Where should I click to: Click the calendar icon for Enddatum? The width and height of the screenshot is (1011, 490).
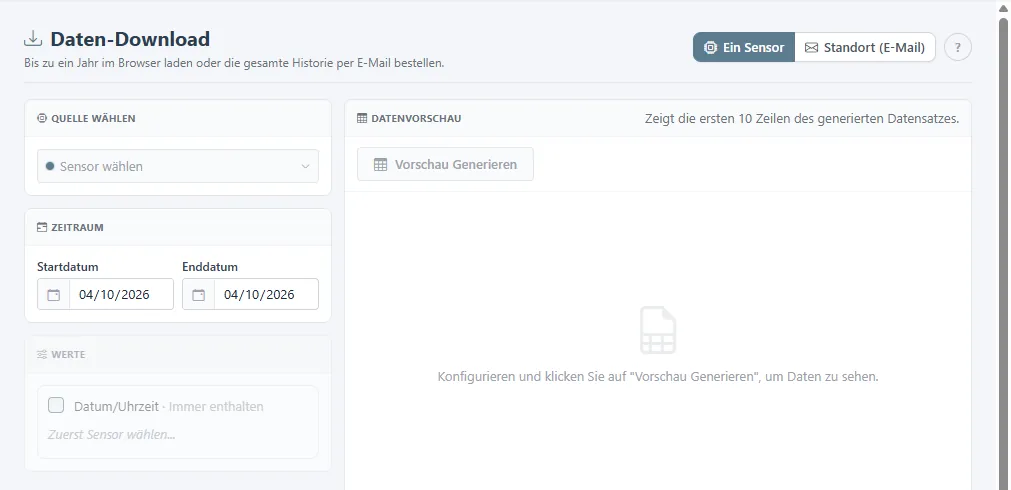pyautogui.click(x=199, y=295)
